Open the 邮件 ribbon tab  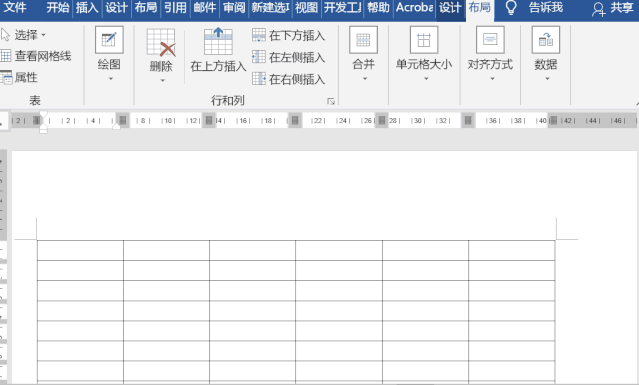tap(205, 7)
